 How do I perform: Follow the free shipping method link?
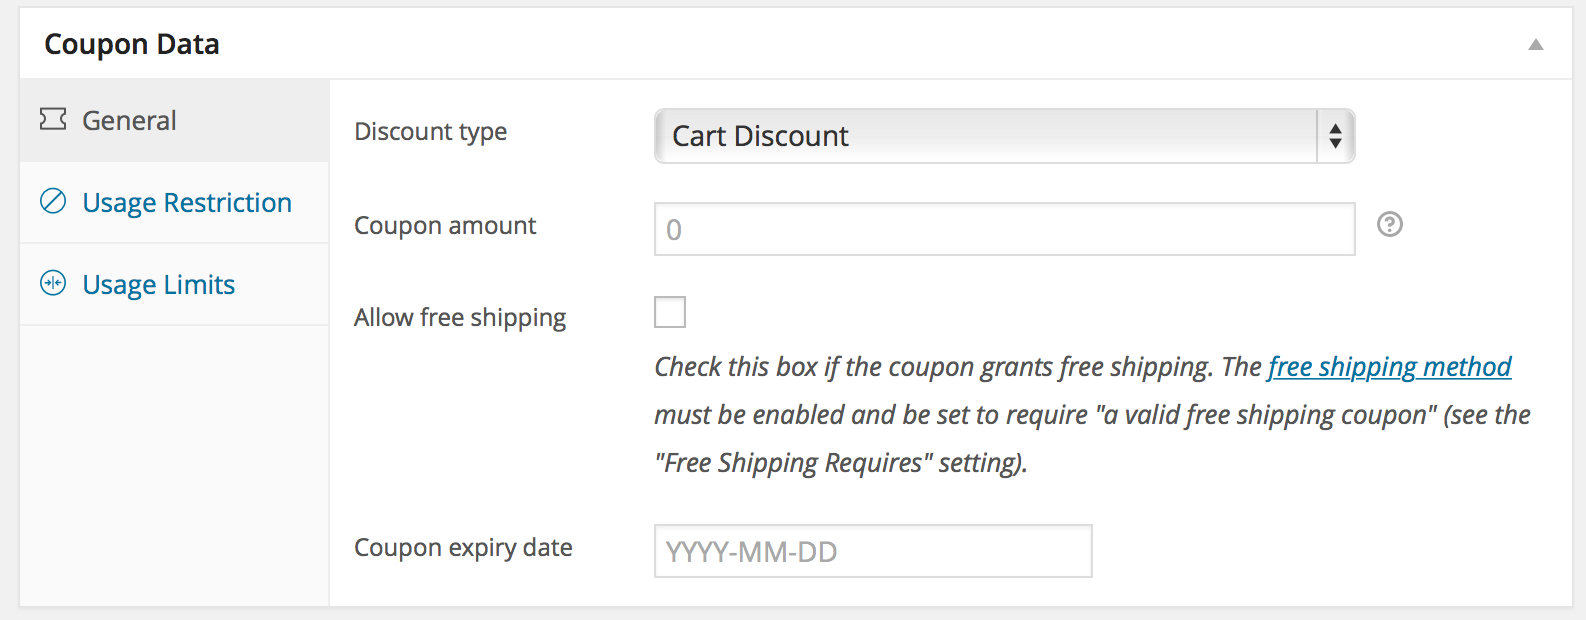1390,367
